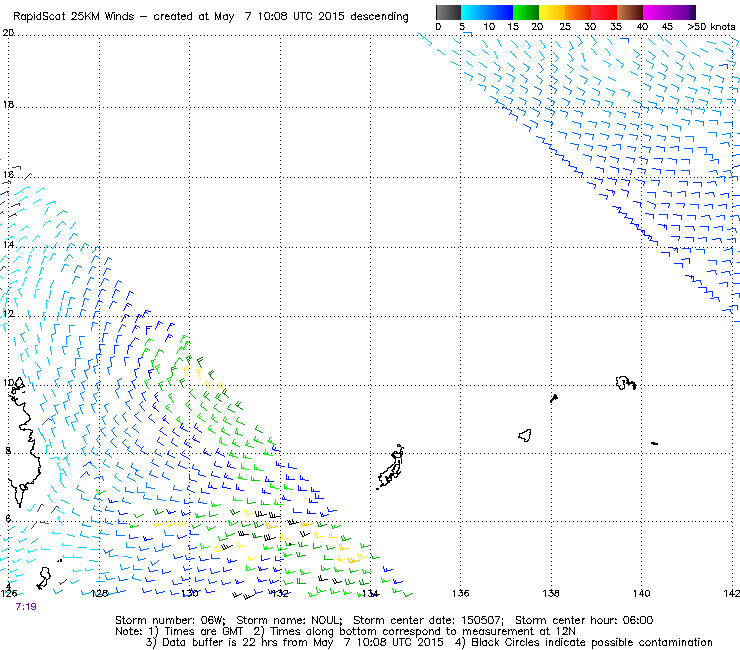This screenshot has width=740, height=650.
Task: Click the 'Storm name: NOUL' text
Action: pos(289,620)
